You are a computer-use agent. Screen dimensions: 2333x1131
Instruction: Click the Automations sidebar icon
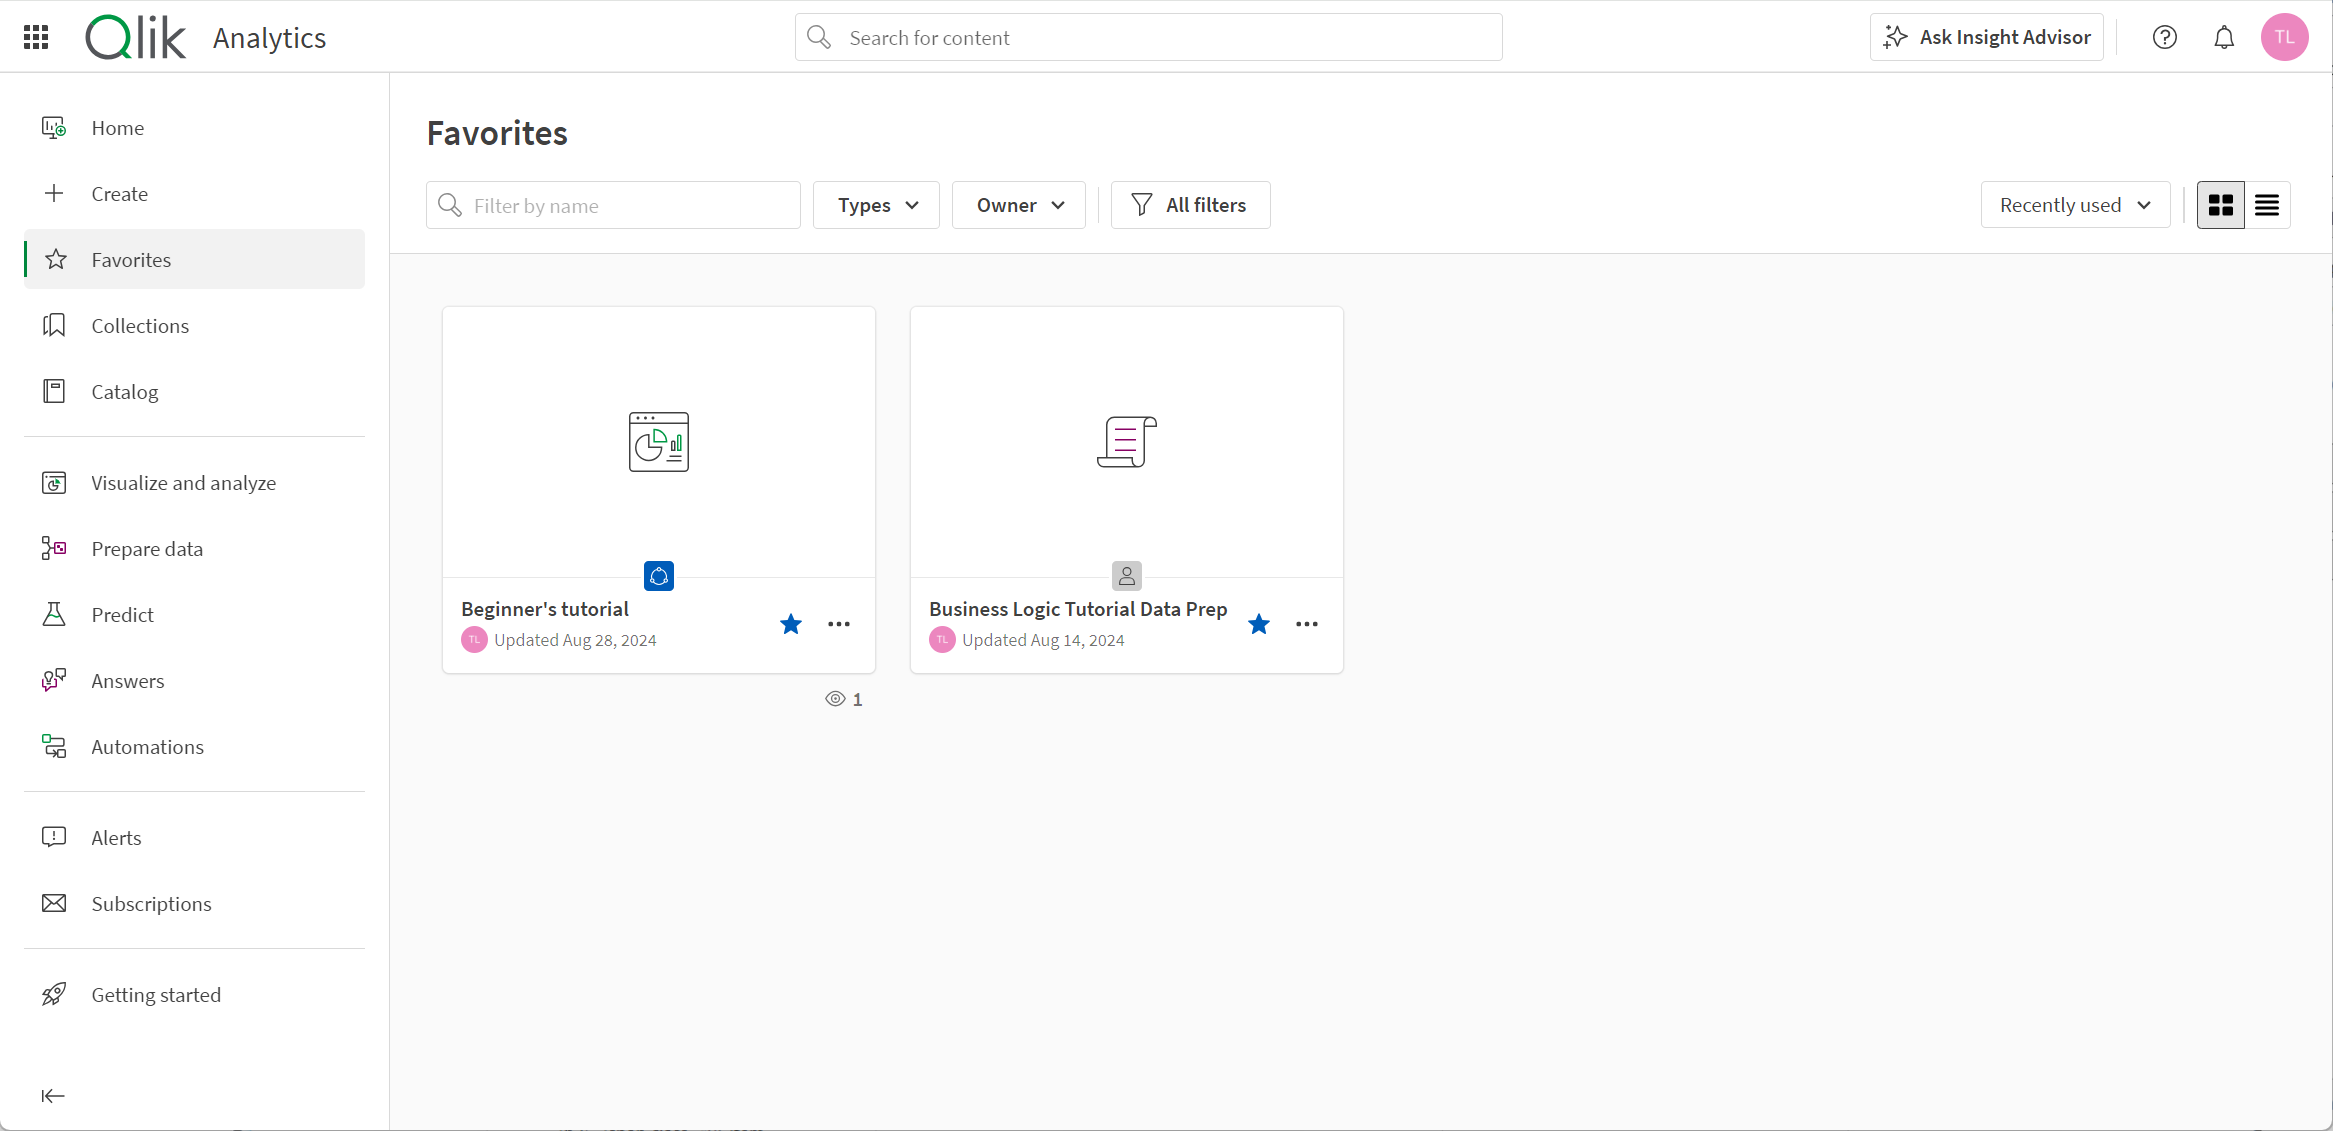(x=54, y=746)
